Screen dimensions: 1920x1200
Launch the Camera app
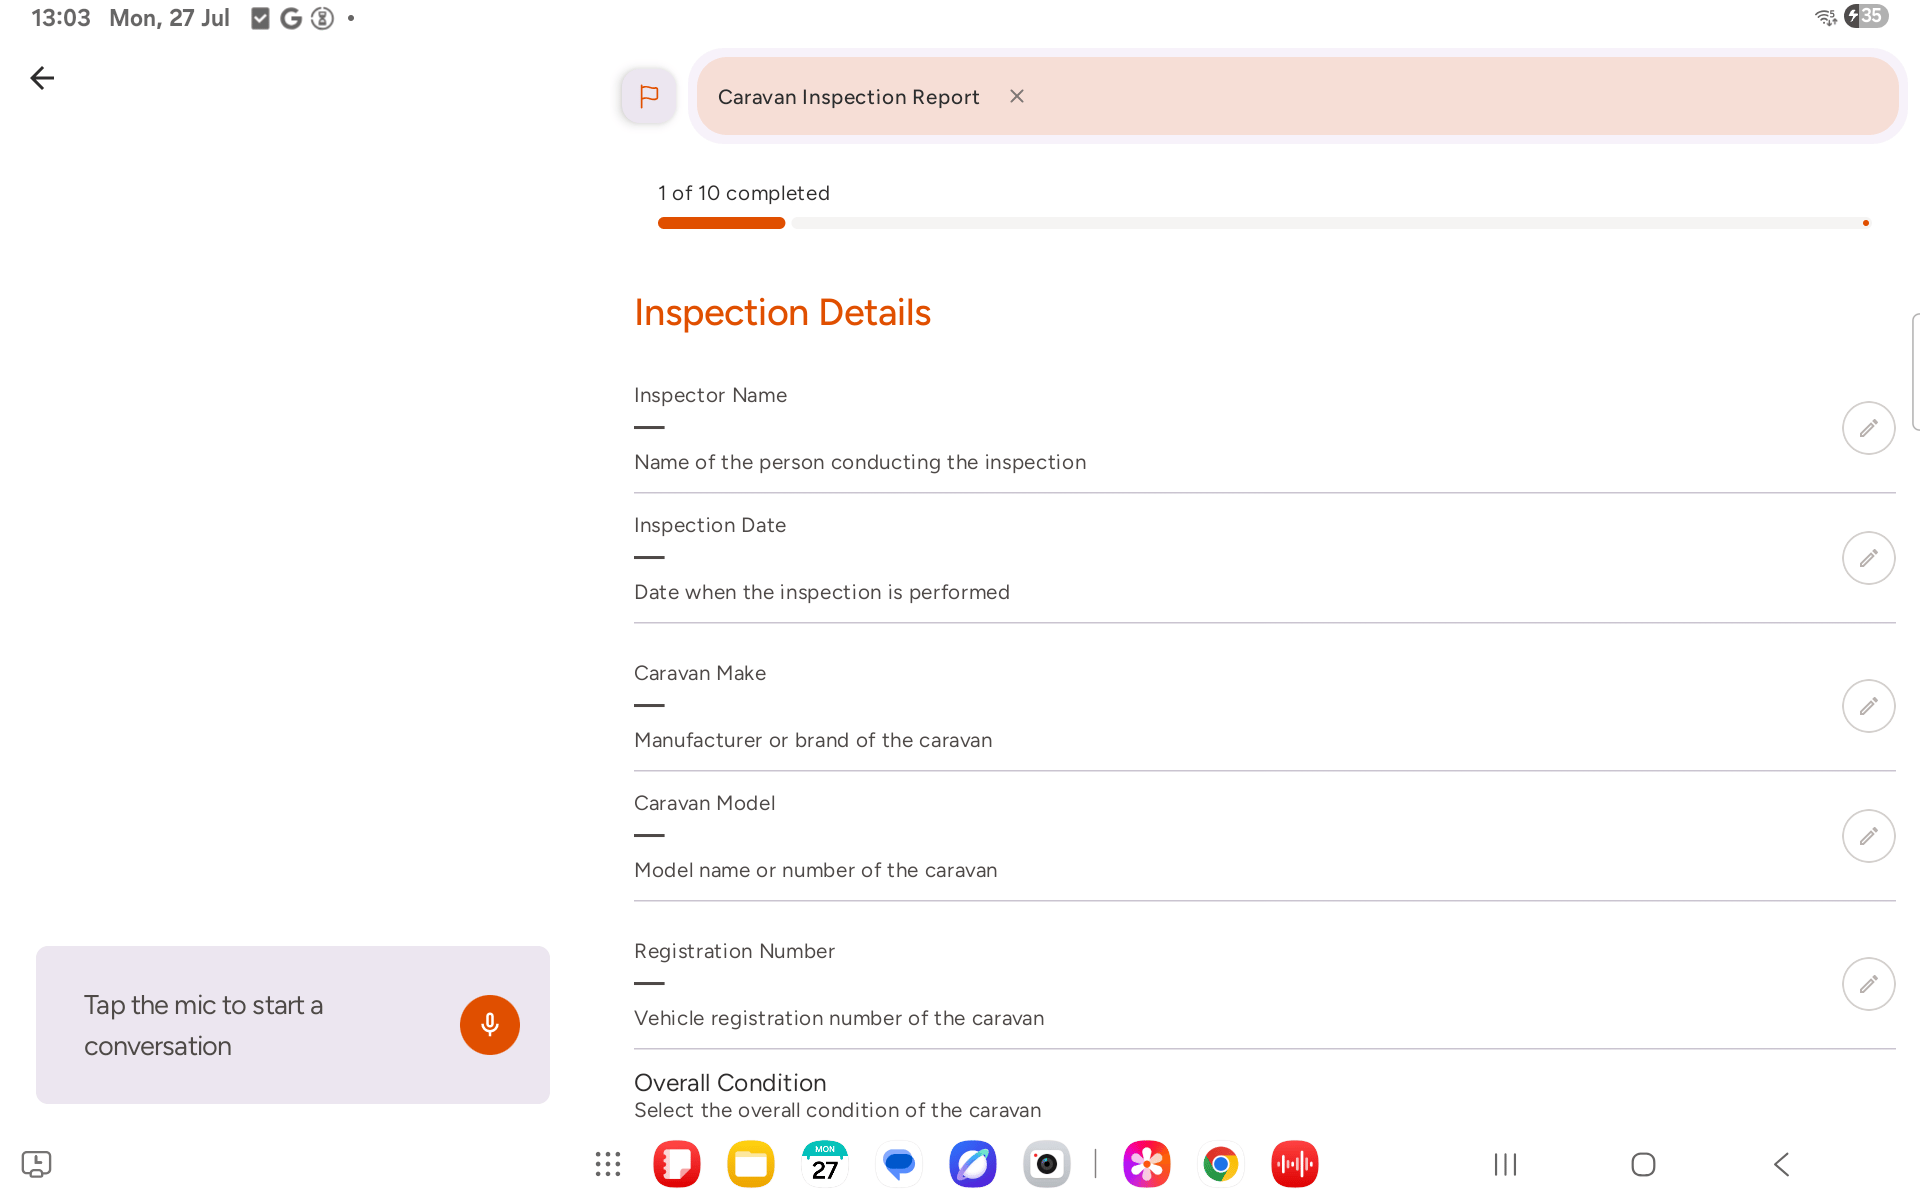1047,1164
